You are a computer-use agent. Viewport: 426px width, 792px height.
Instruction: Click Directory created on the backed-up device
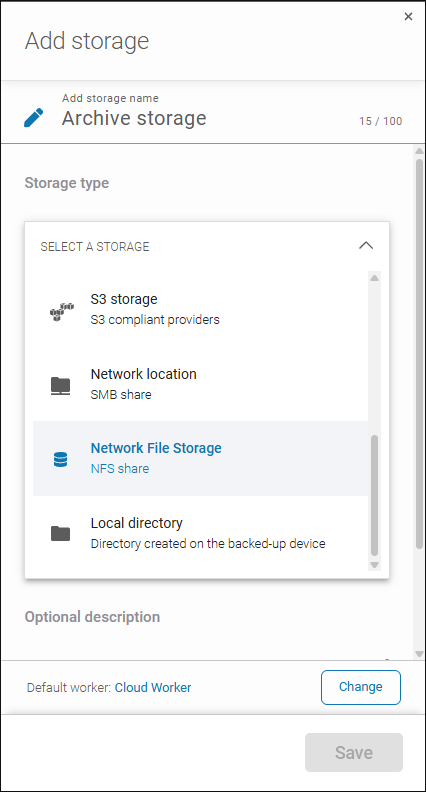[208, 543]
